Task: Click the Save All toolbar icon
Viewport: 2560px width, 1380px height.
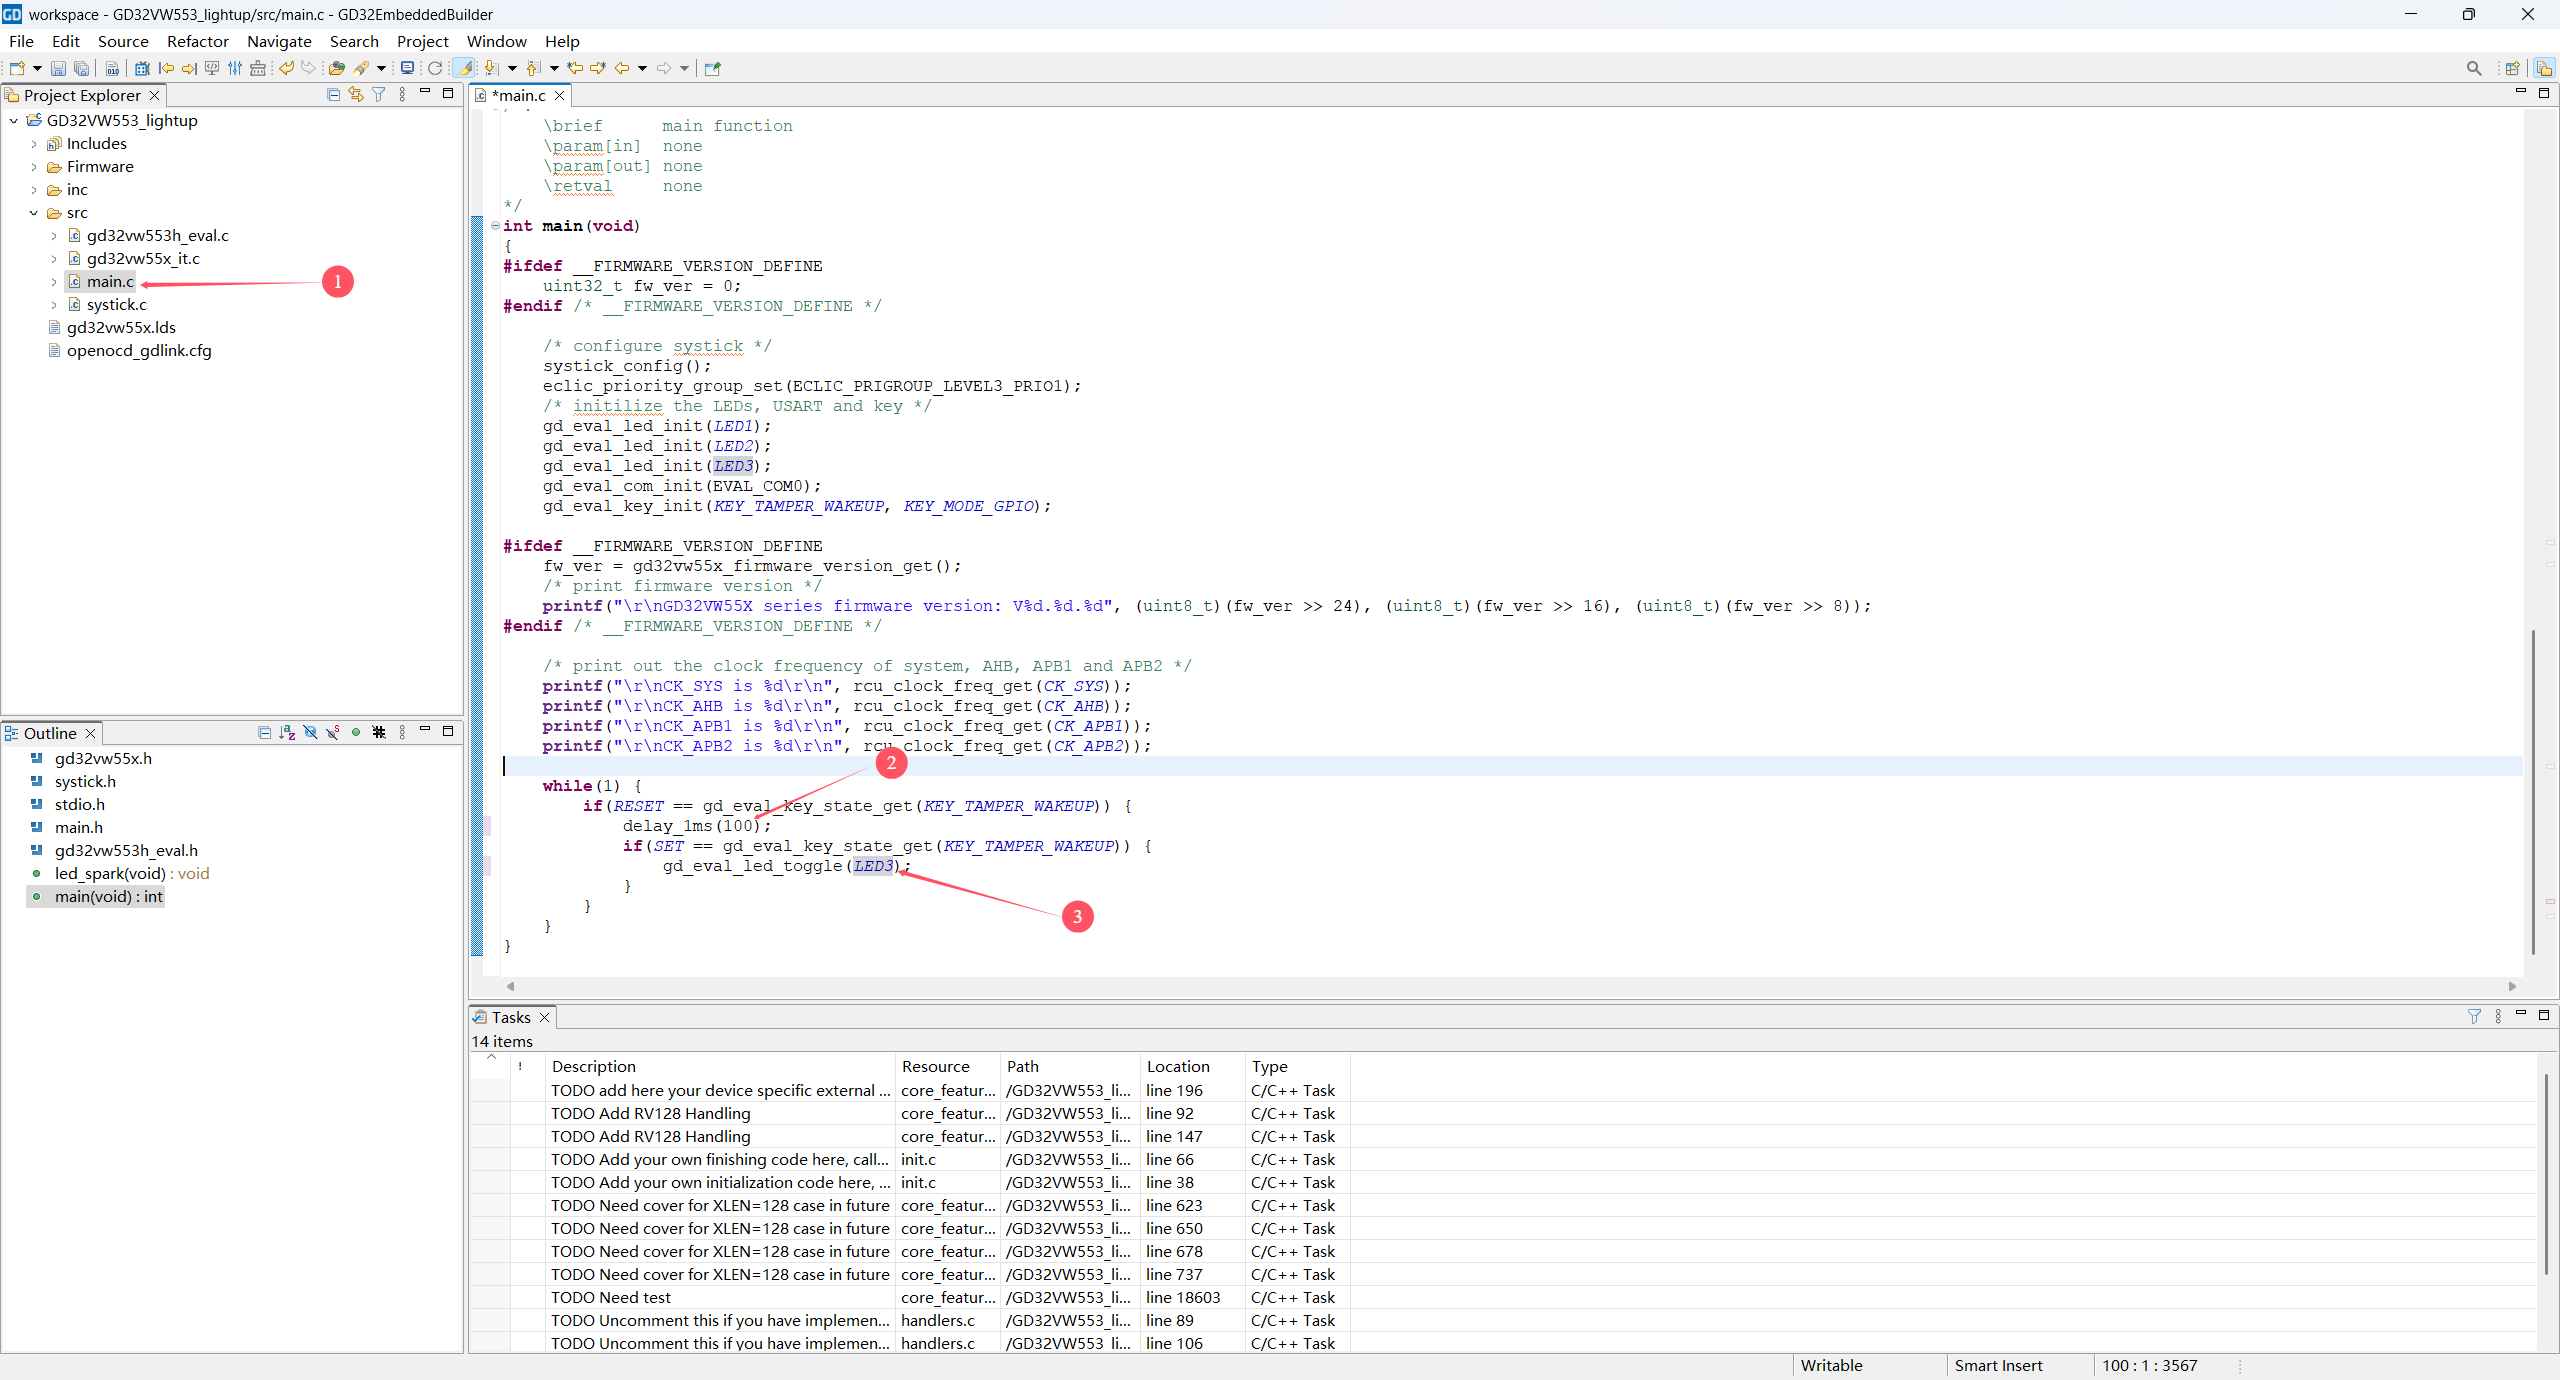Action: [82, 68]
